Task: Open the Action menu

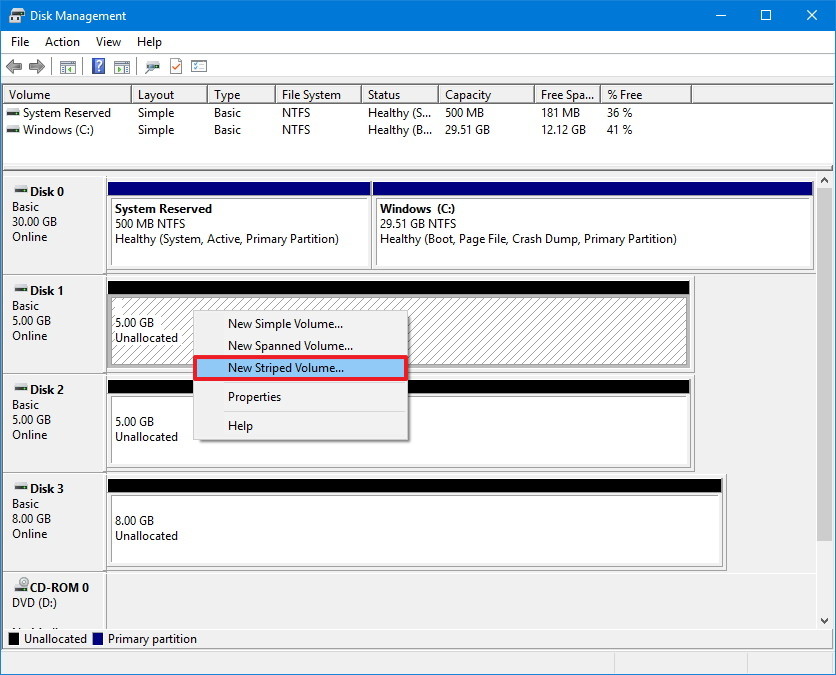Action: [x=62, y=42]
